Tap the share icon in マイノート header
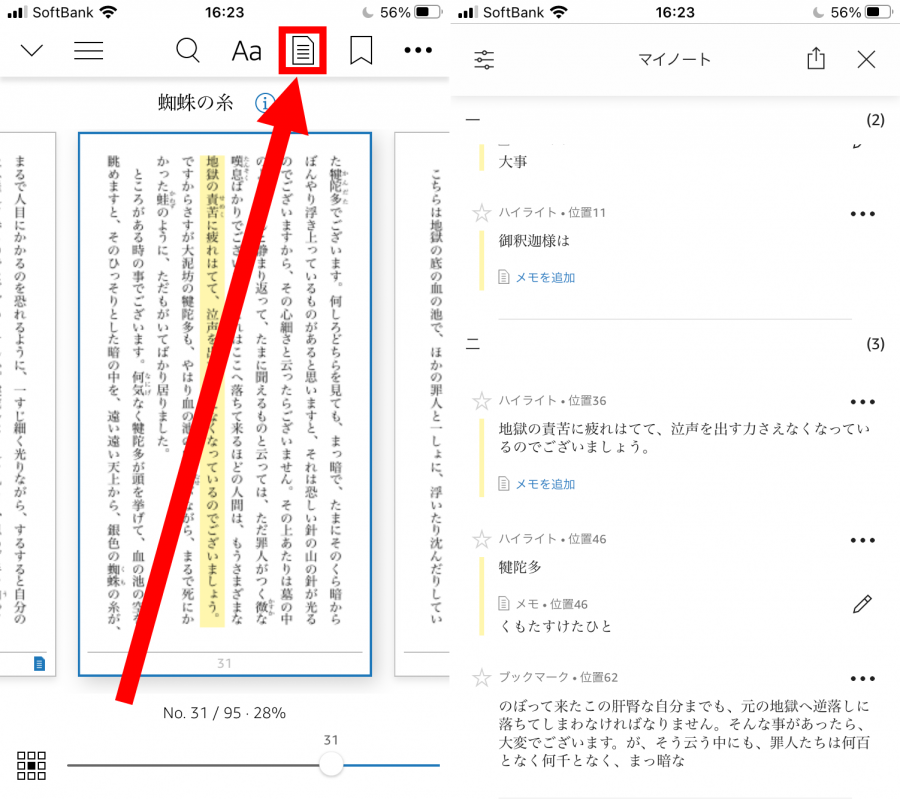 click(814, 59)
